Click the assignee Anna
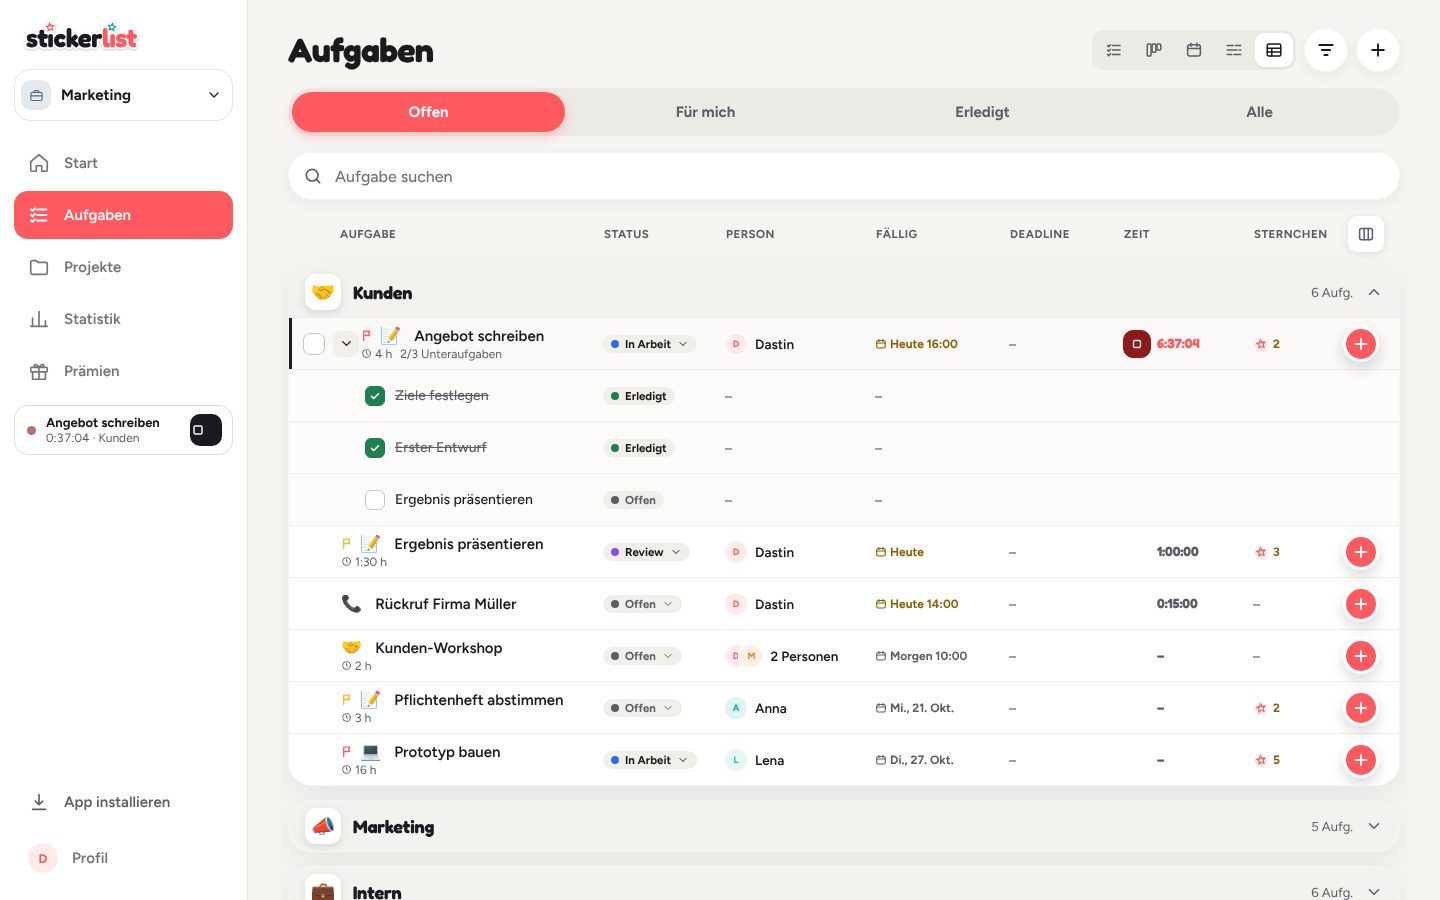The width and height of the screenshot is (1440, 900). coord(756,708)
